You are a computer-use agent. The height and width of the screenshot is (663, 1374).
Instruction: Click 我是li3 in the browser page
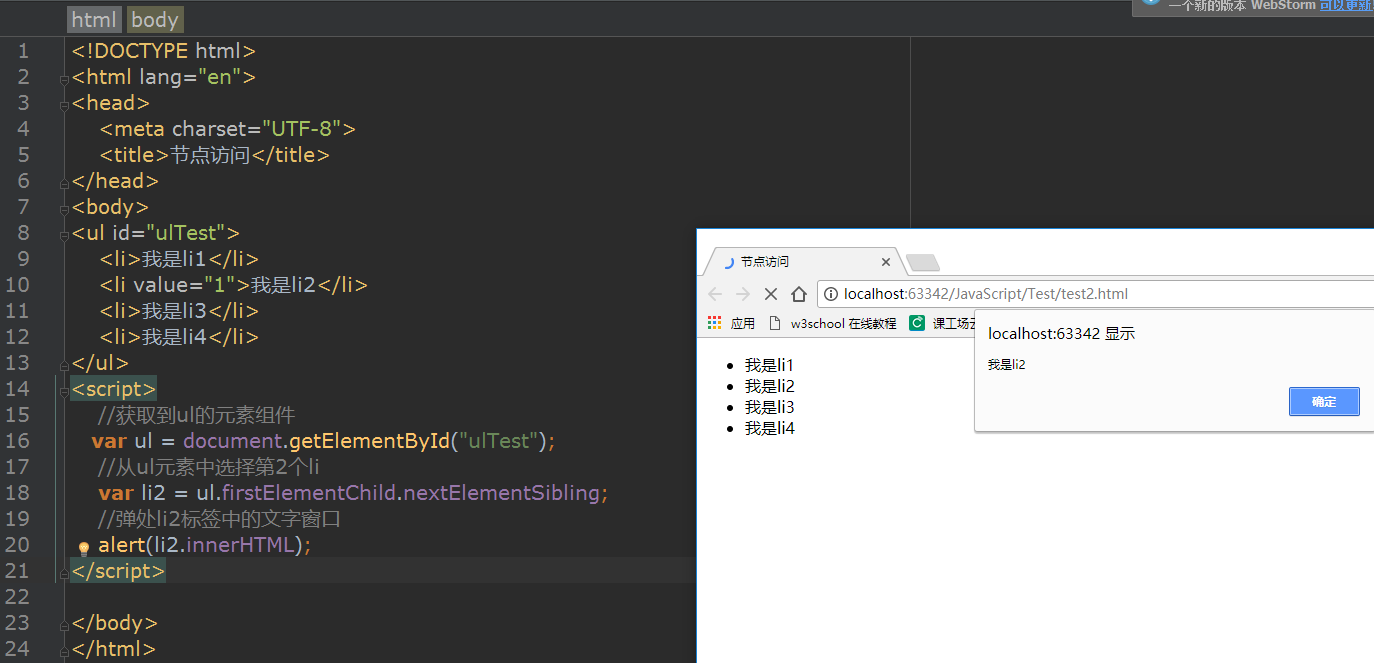[769, 407]
